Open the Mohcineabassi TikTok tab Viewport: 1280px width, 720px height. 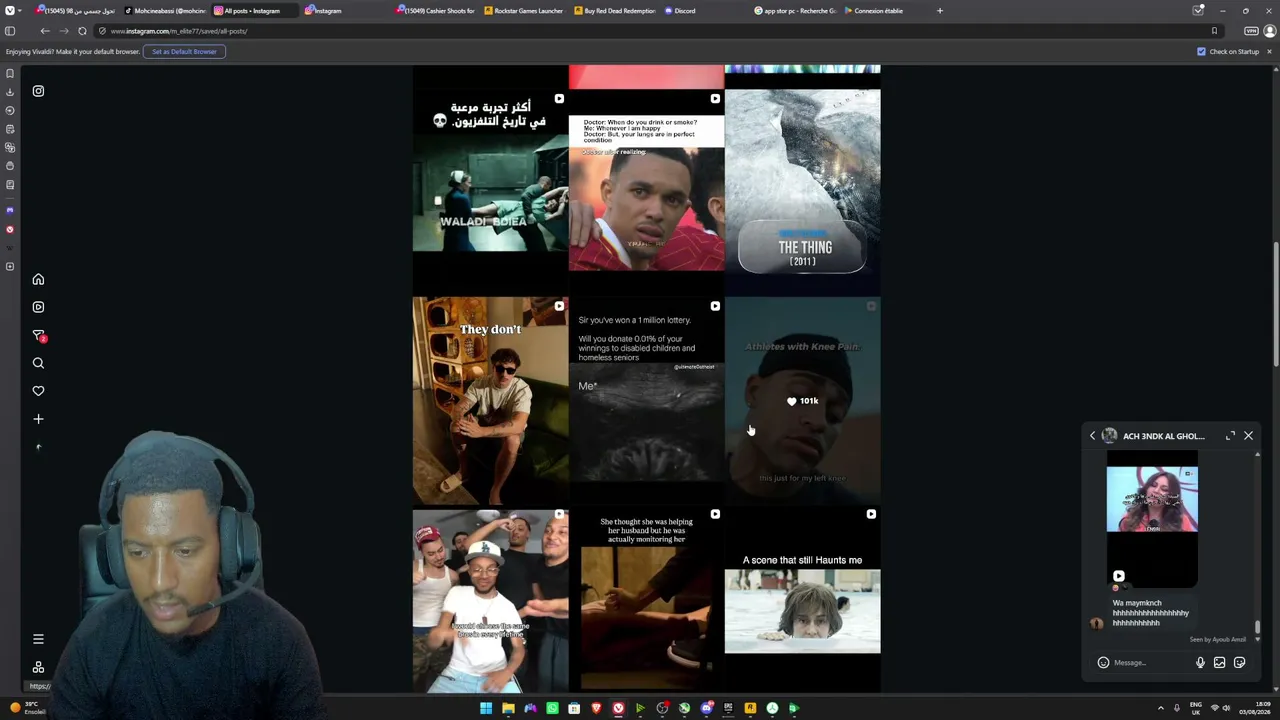[x=164, y=11]
